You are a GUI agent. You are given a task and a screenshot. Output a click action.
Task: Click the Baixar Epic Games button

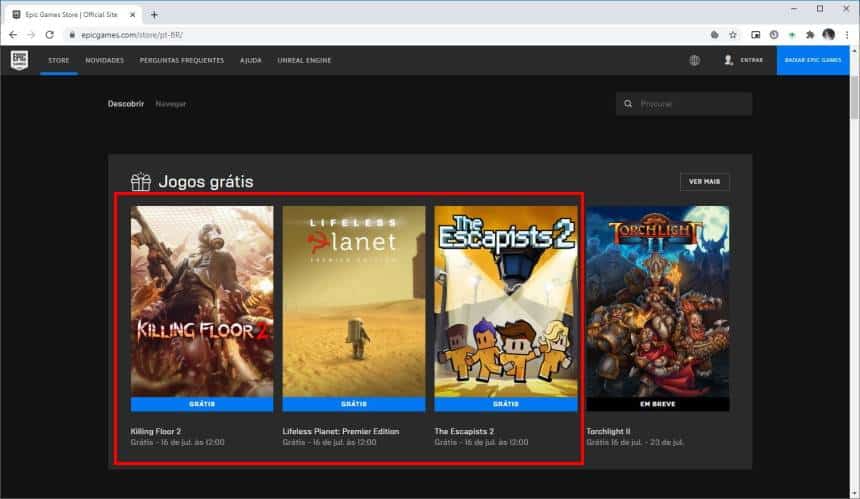click(x=813, y=60)
